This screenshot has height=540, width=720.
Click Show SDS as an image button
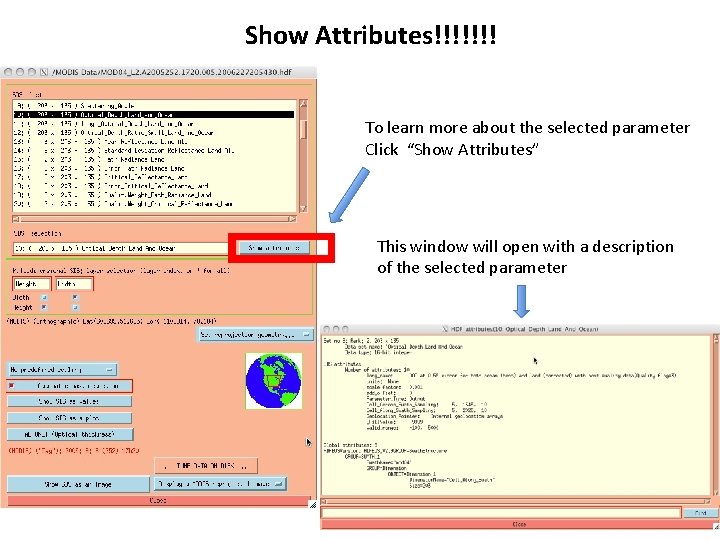(x=78, y=484)
